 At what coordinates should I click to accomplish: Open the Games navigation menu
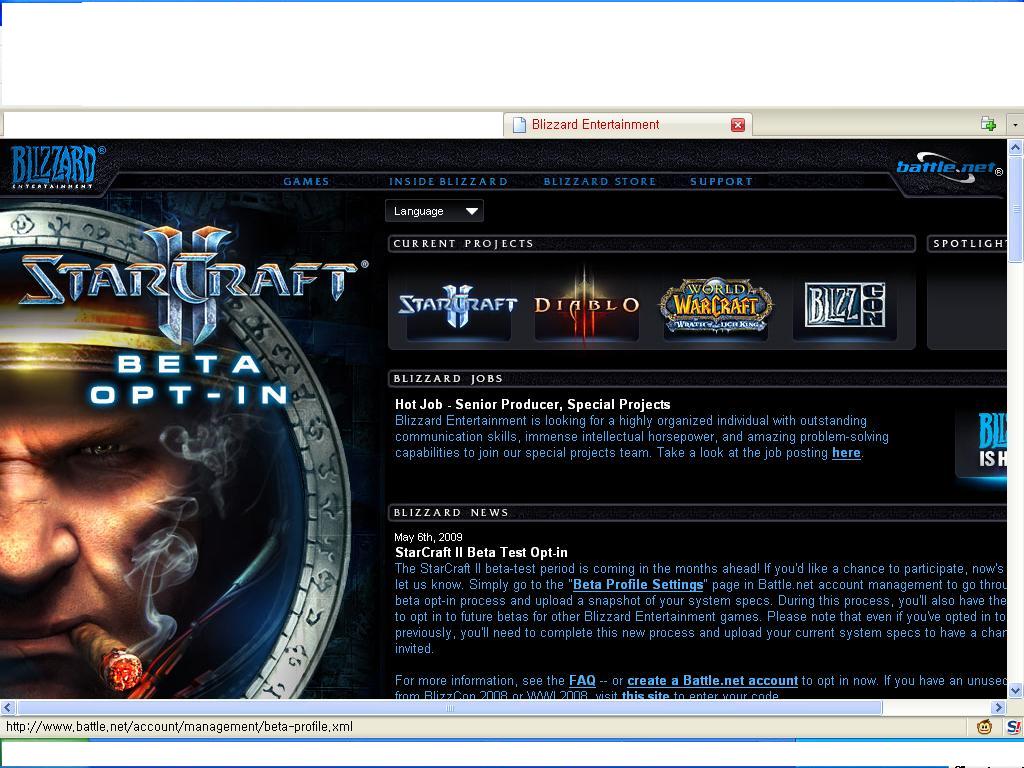[306, 182]
